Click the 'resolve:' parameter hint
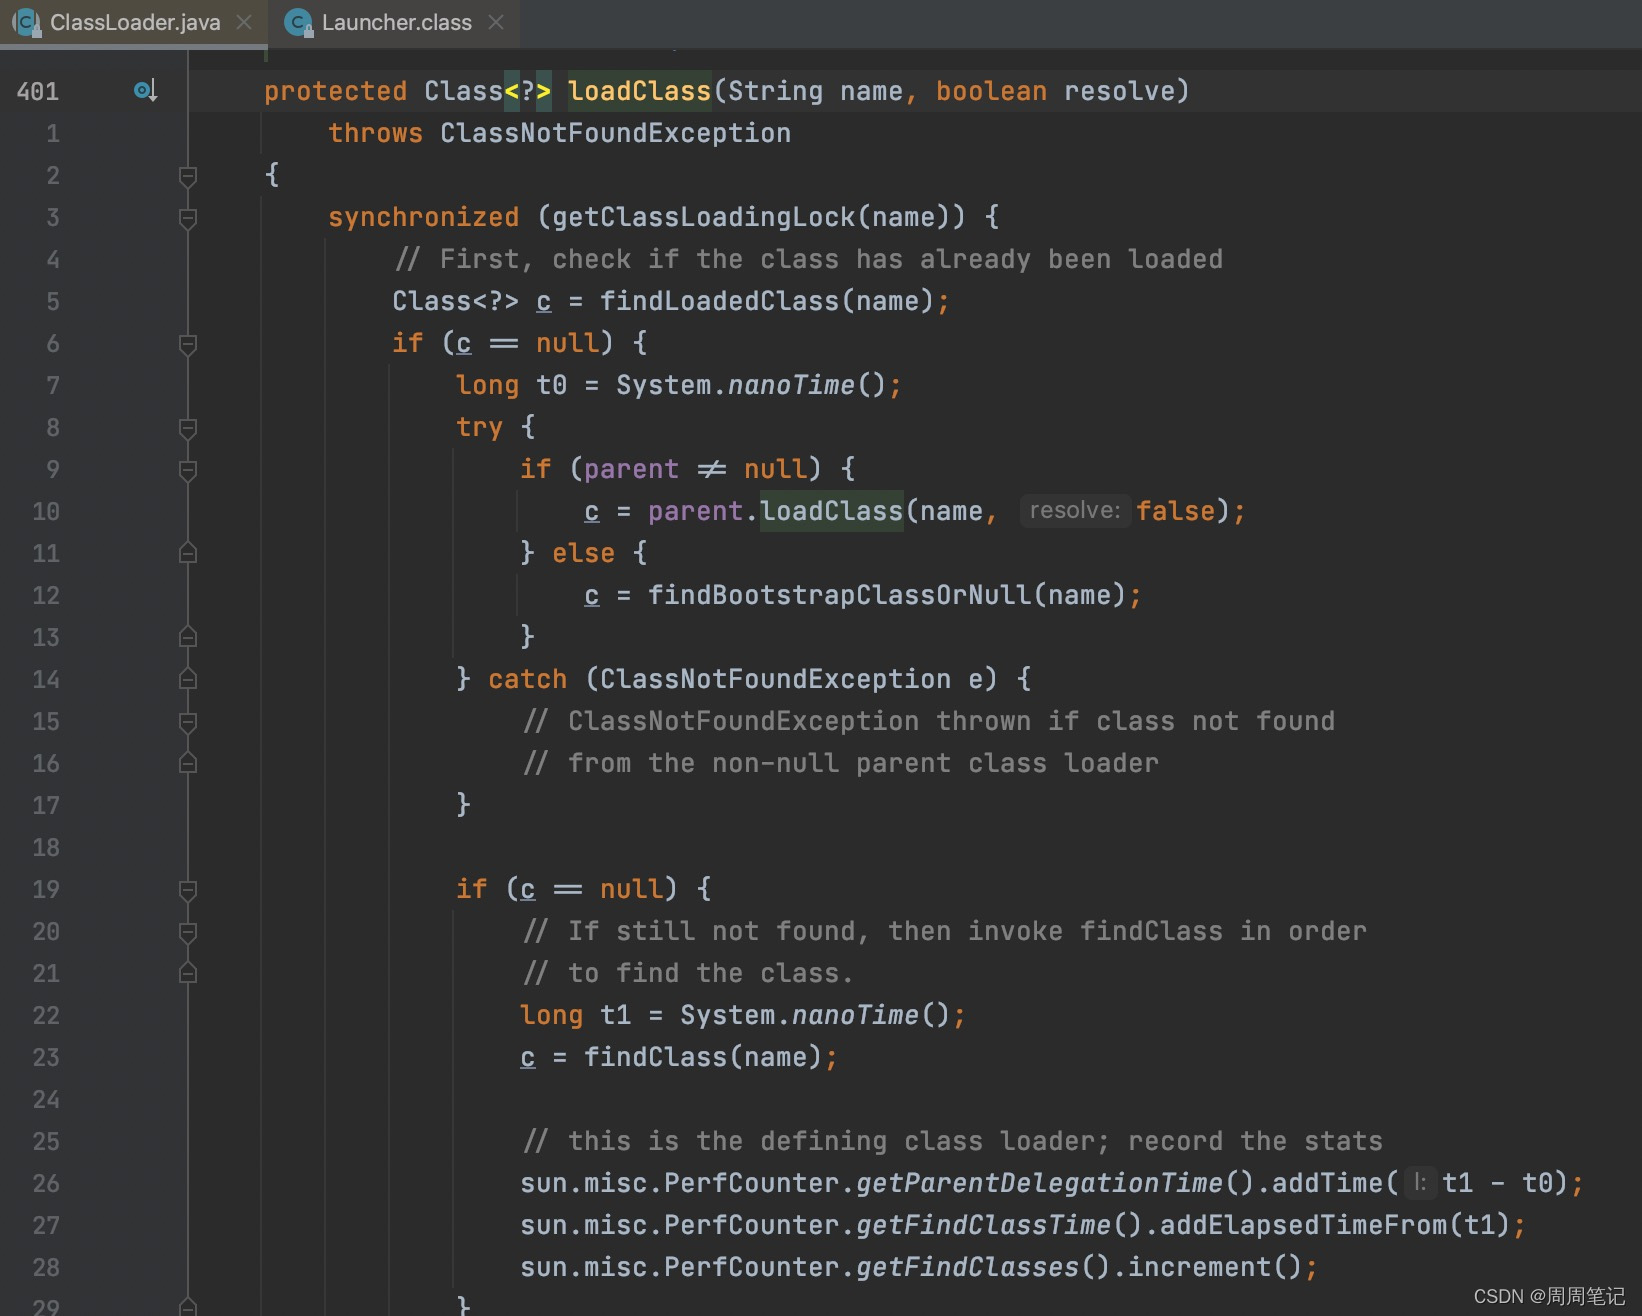1642x1316 pixels. [1075, 510]
